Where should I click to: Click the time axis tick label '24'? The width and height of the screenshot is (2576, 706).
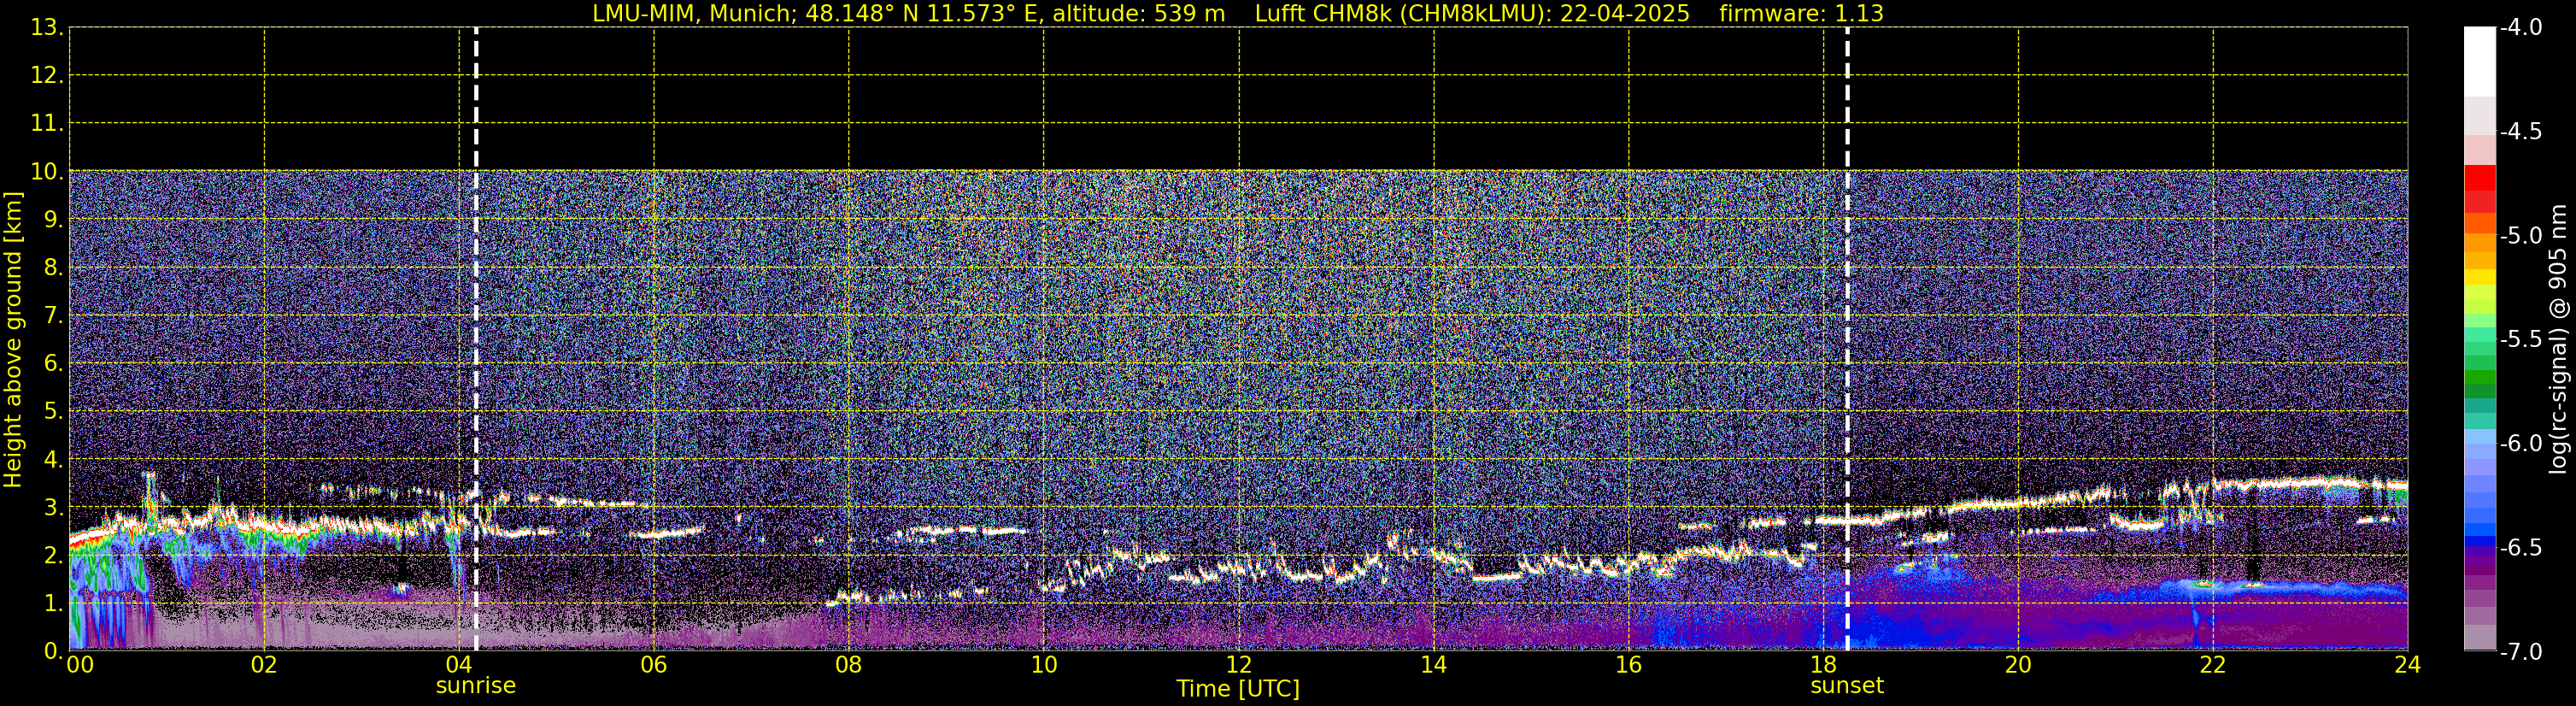2407,666
